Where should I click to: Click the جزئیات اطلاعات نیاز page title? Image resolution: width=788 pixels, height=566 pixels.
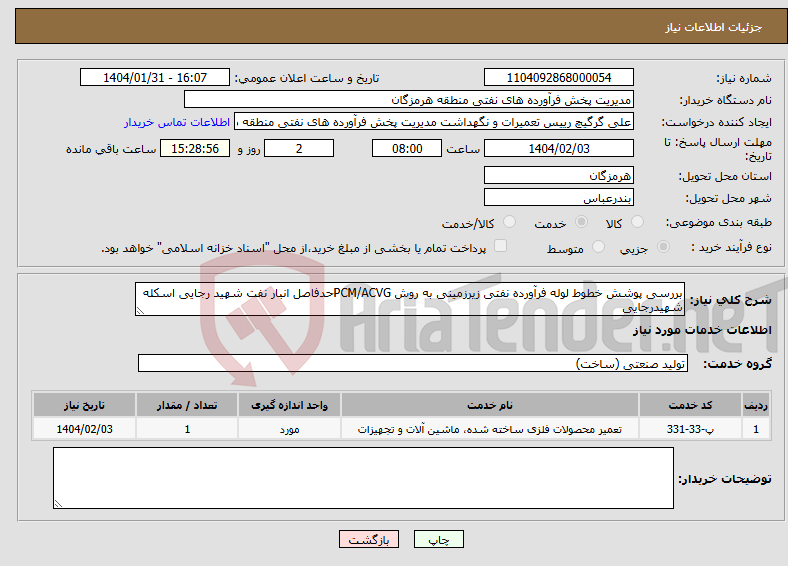(714, 27)
